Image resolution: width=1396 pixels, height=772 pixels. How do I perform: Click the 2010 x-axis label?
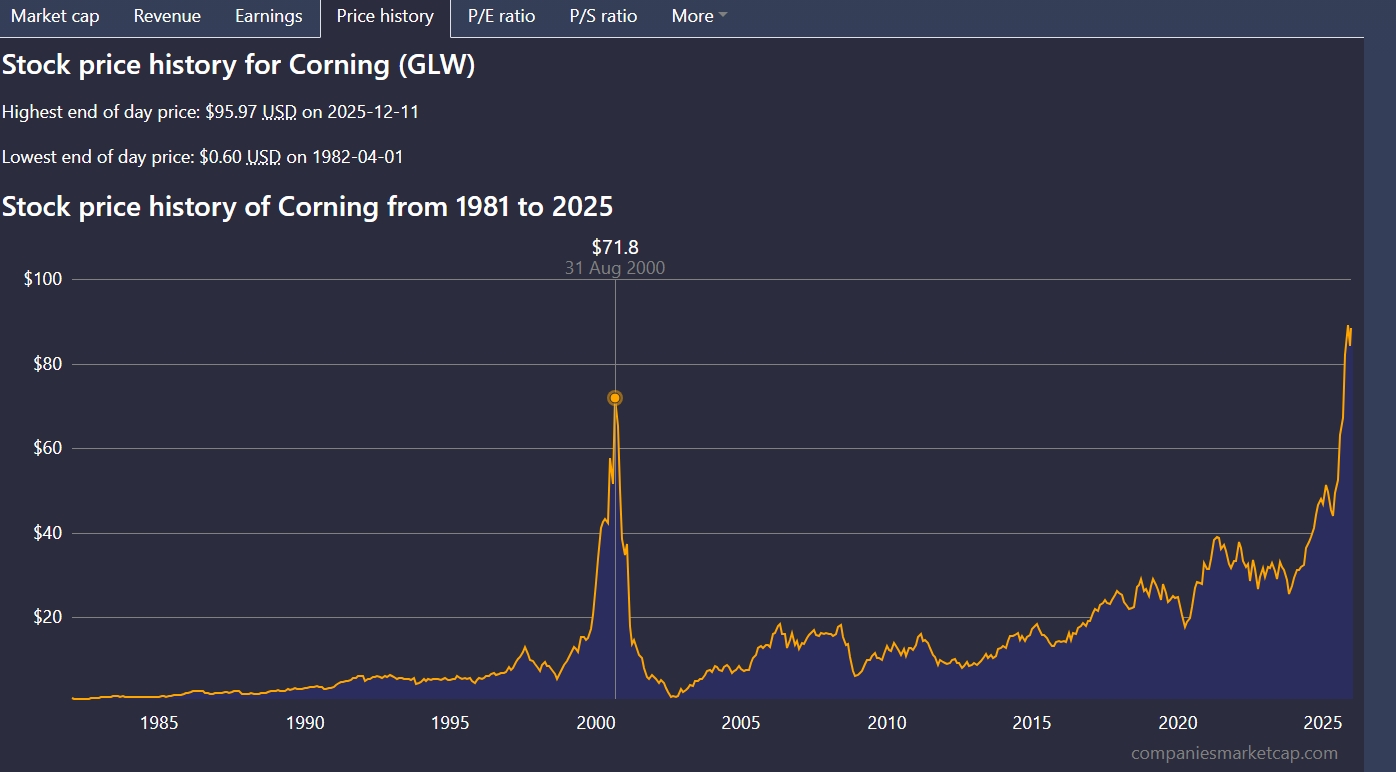887,723
